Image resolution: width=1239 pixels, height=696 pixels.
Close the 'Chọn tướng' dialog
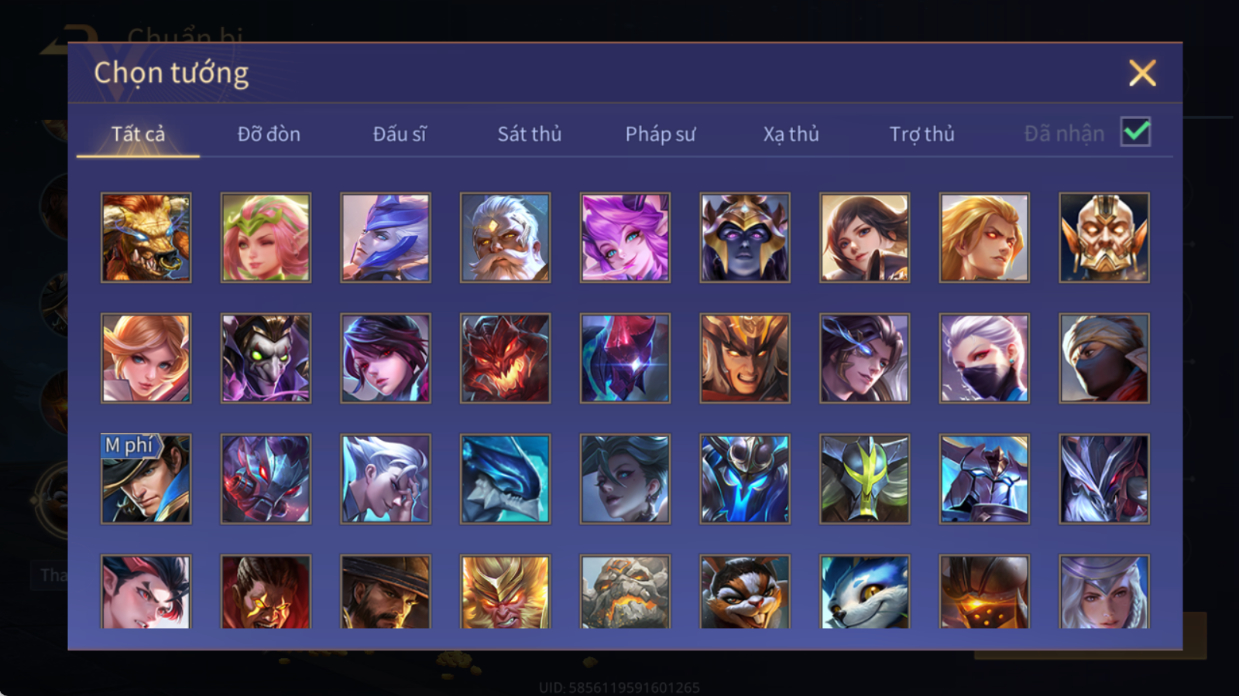(x=1142, y=73)
